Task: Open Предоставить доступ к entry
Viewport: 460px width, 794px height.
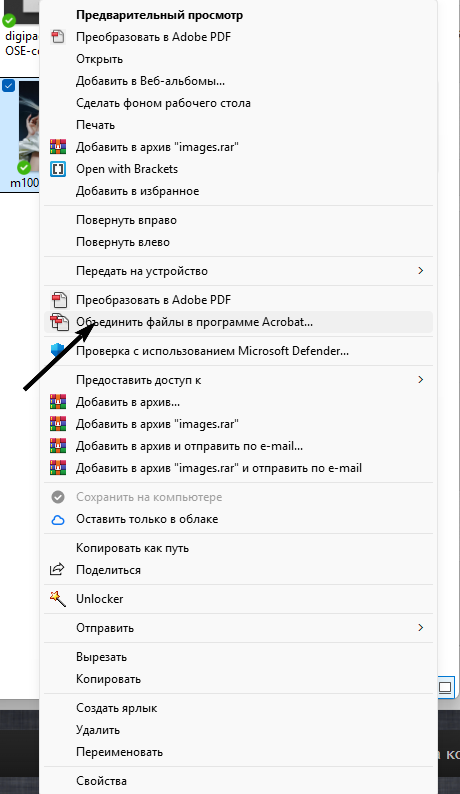Action: (x=239, y=380)
